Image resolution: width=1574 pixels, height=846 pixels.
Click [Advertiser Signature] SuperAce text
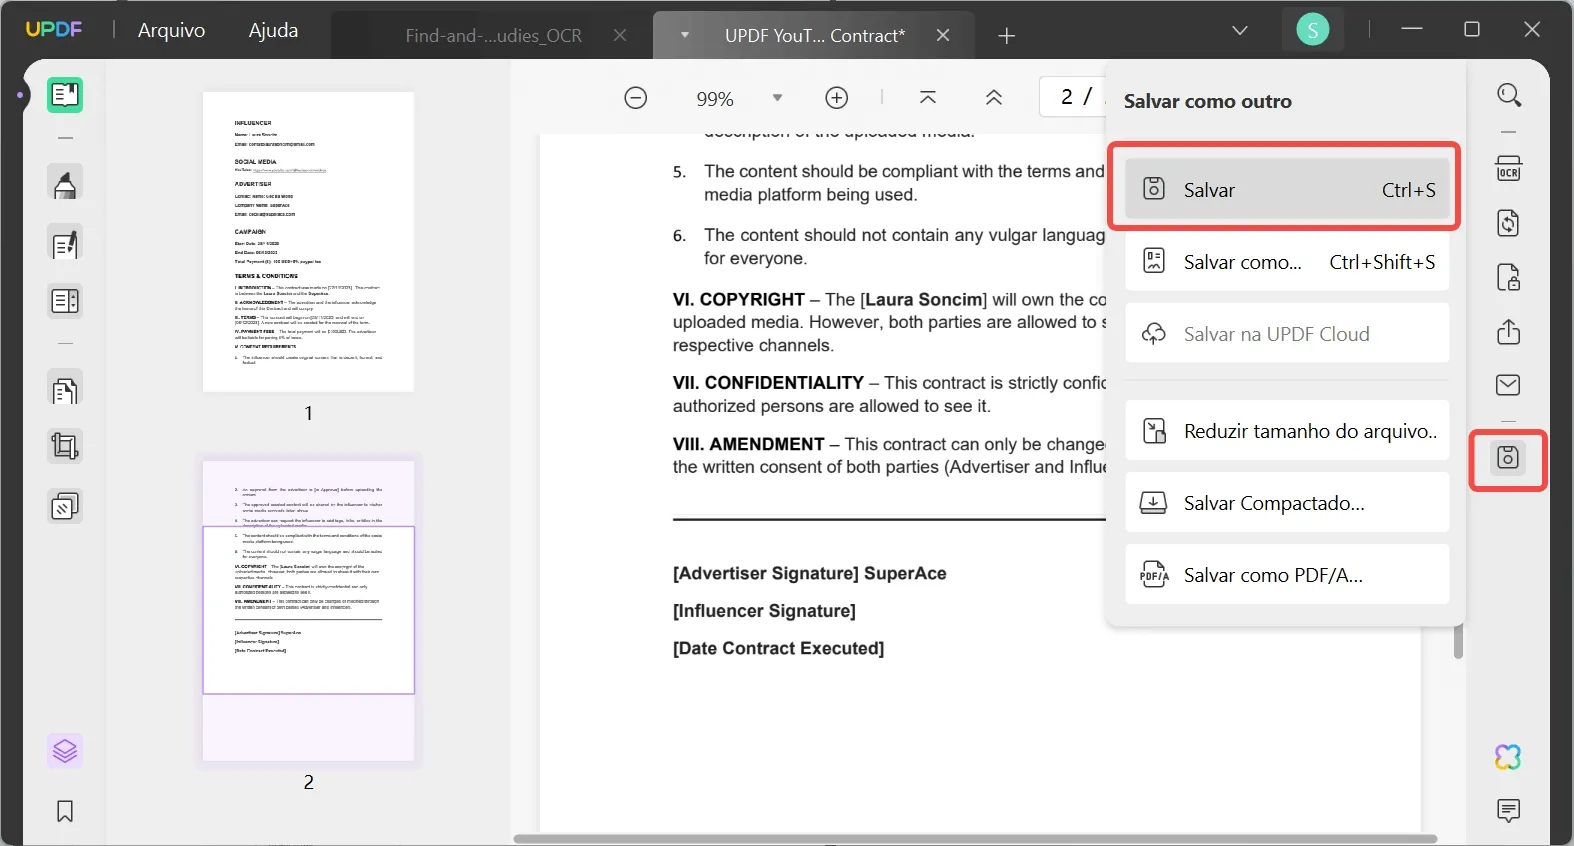(x=810, y=573)
